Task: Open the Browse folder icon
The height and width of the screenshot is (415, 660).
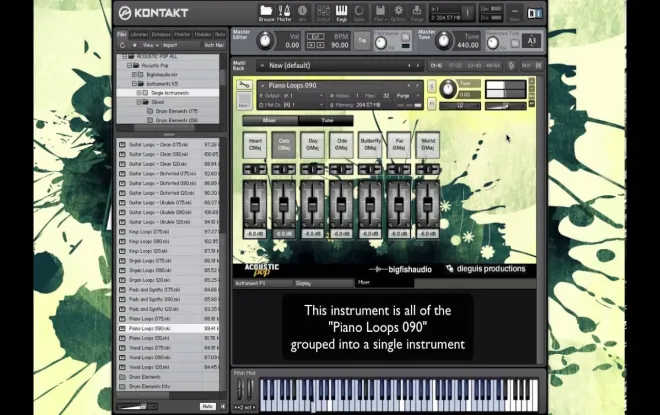Action: pyautogui.click(x=266, y=13)
